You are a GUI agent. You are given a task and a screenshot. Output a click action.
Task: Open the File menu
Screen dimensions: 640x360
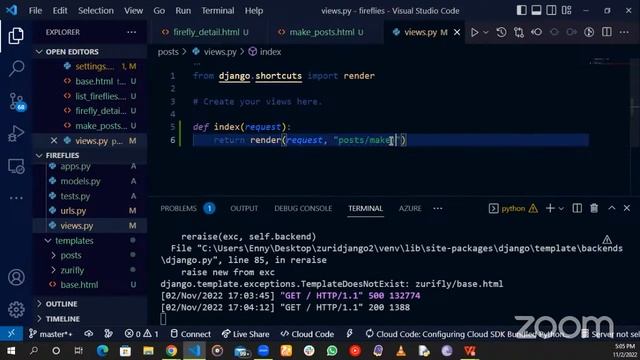click(36, 11)
